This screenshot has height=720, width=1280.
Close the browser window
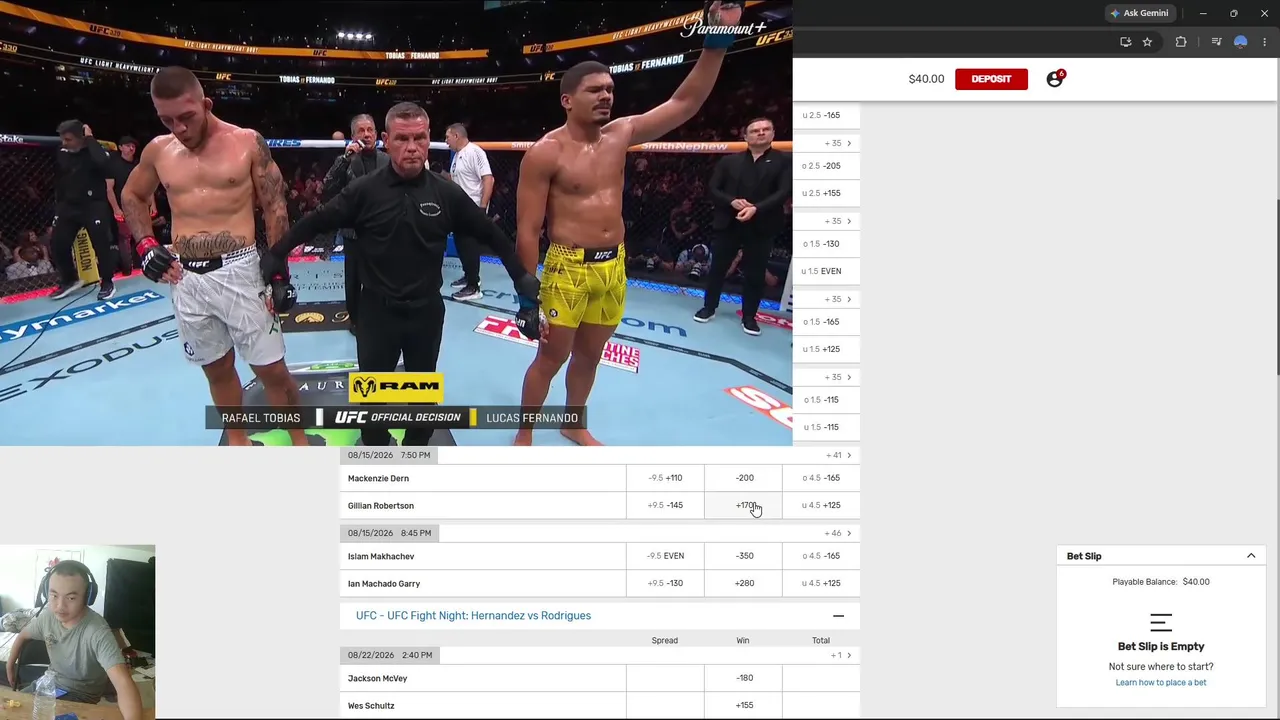point(1264,13)
